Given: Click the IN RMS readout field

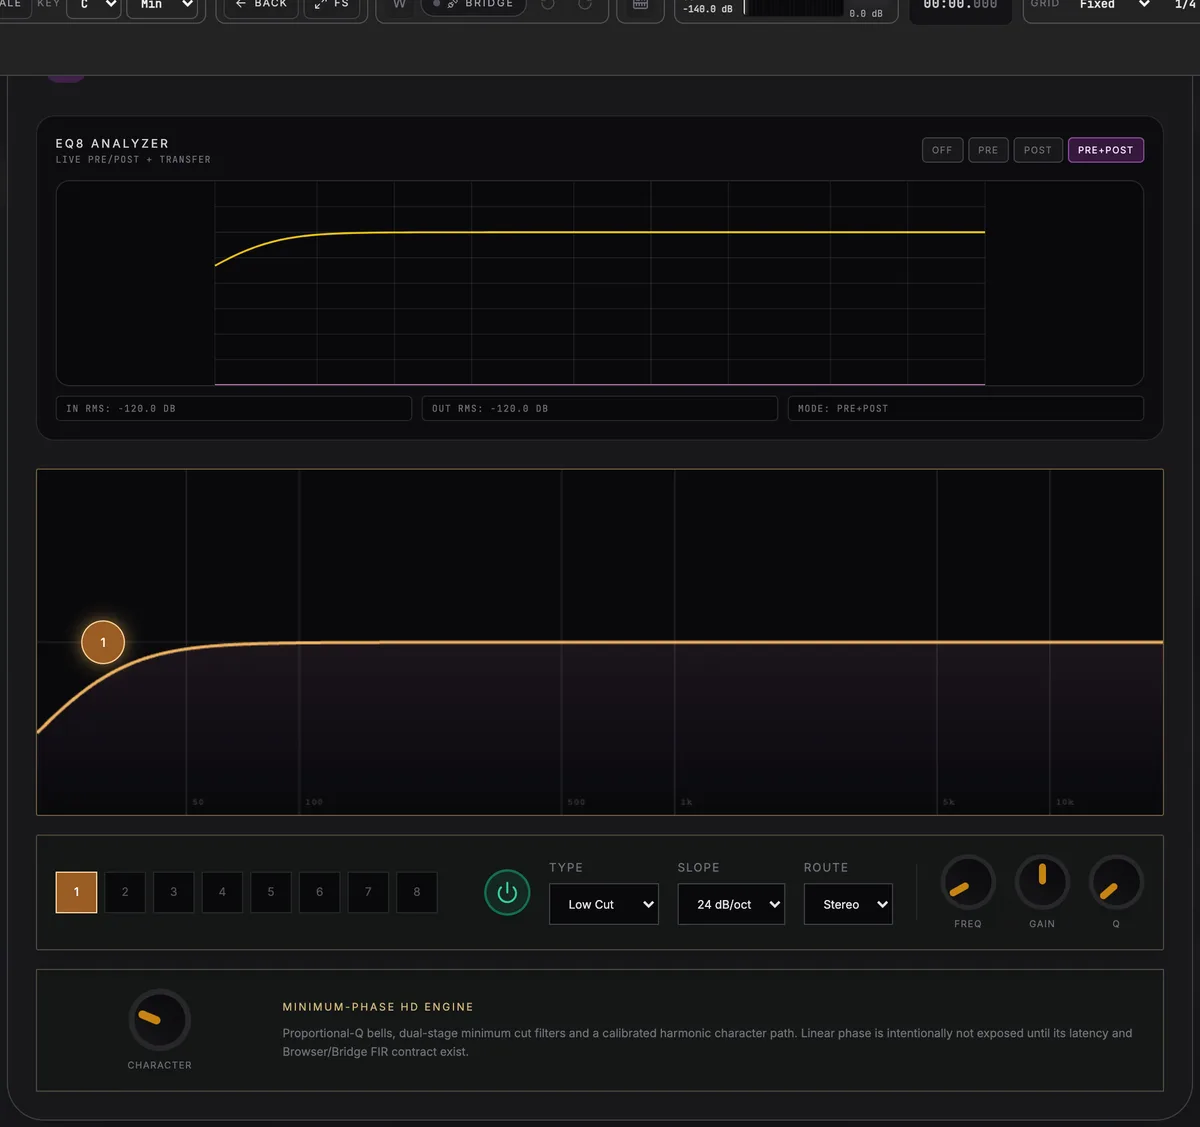Looking at the screenshot, I should (234, 408).
